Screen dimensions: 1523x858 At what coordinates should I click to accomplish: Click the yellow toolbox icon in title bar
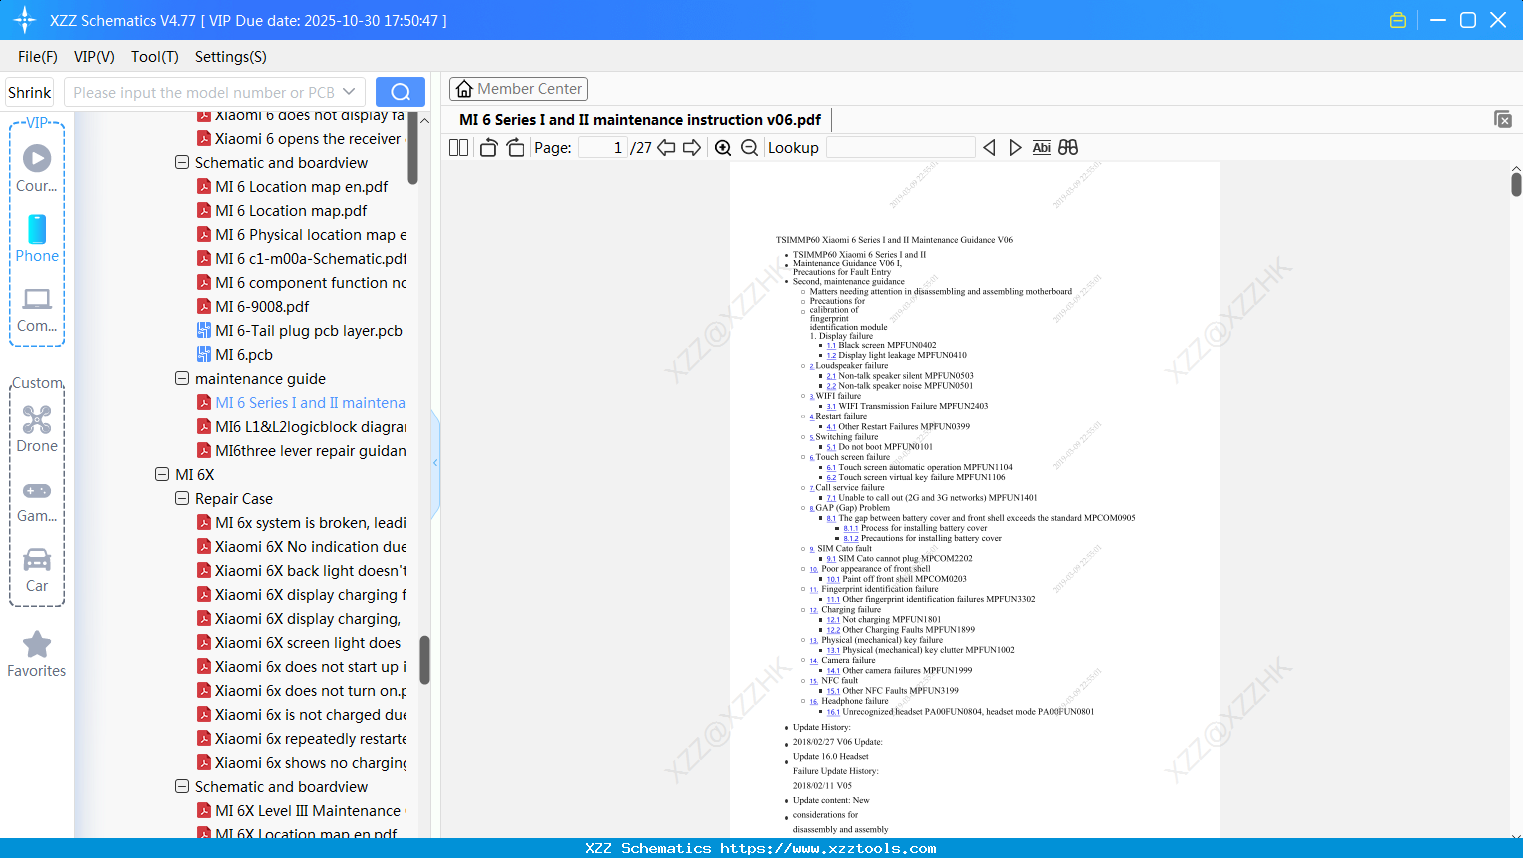[1398, 20]
